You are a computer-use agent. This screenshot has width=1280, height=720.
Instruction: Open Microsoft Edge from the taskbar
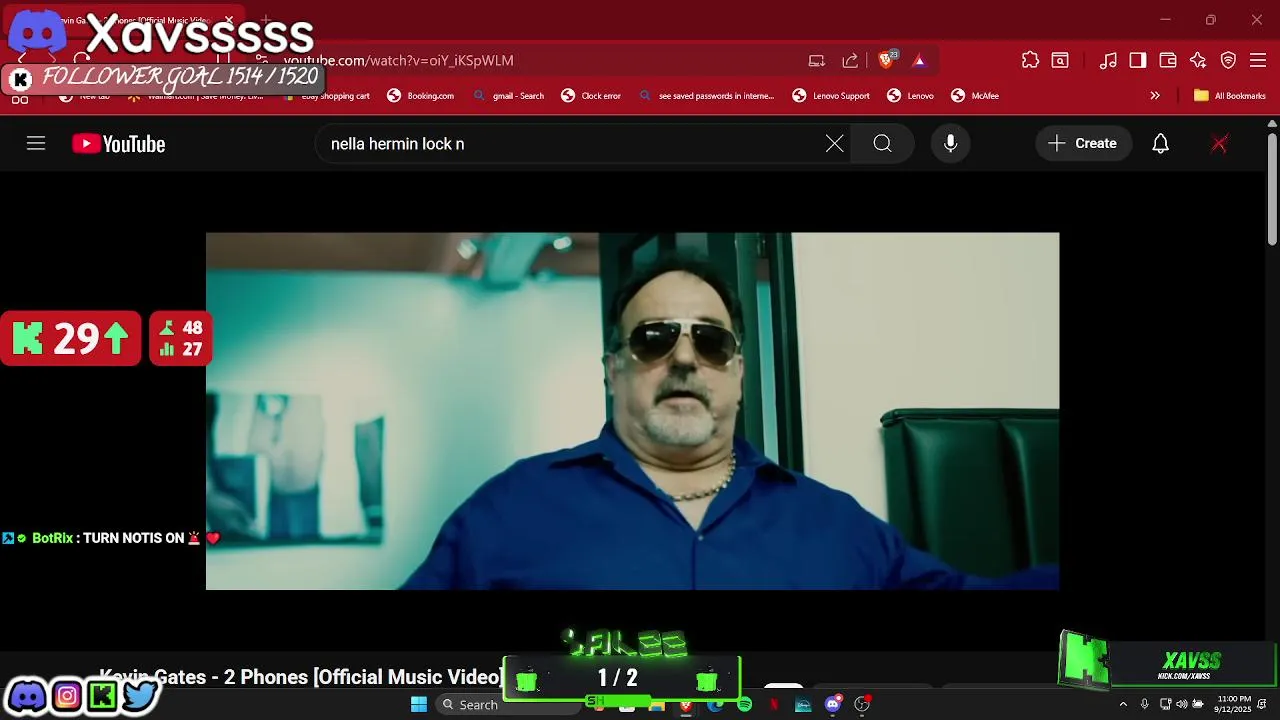coord(714,705)
